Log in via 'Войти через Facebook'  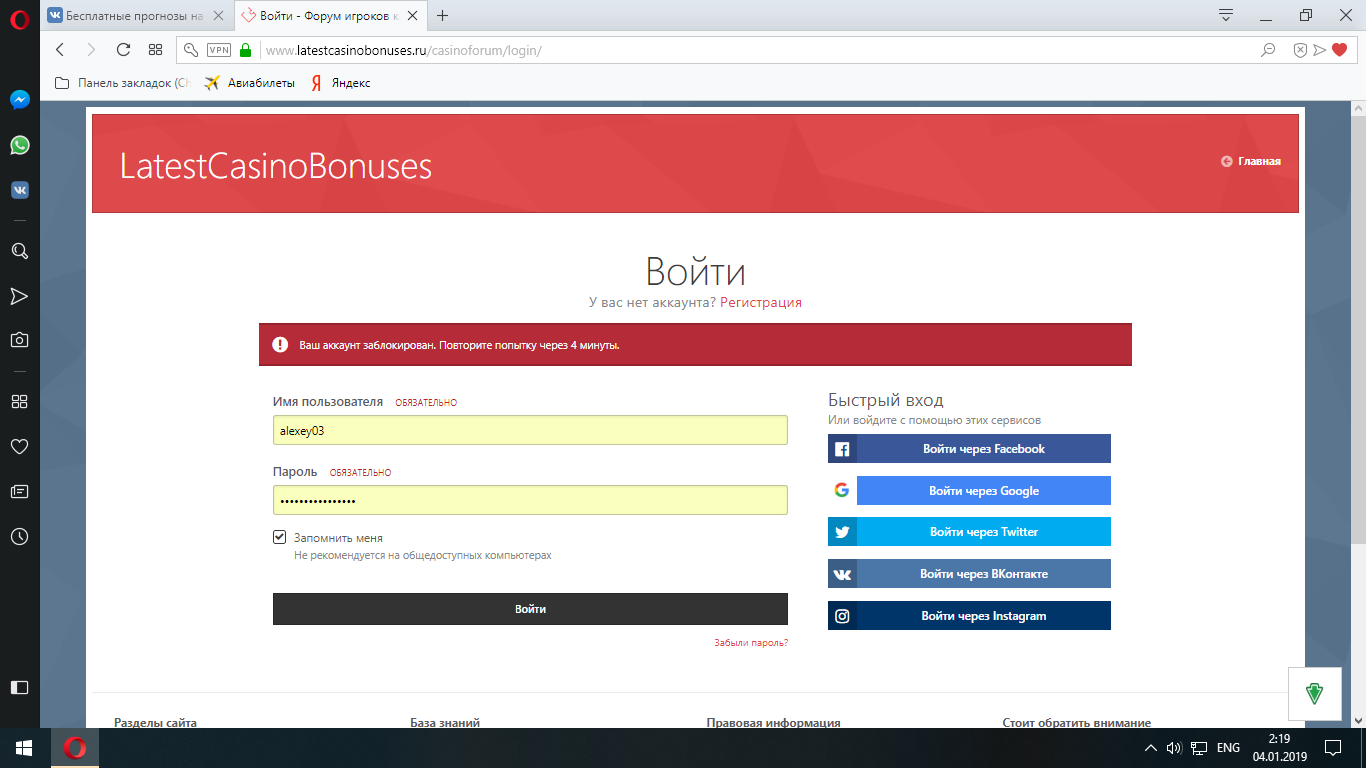click(969, 449)
